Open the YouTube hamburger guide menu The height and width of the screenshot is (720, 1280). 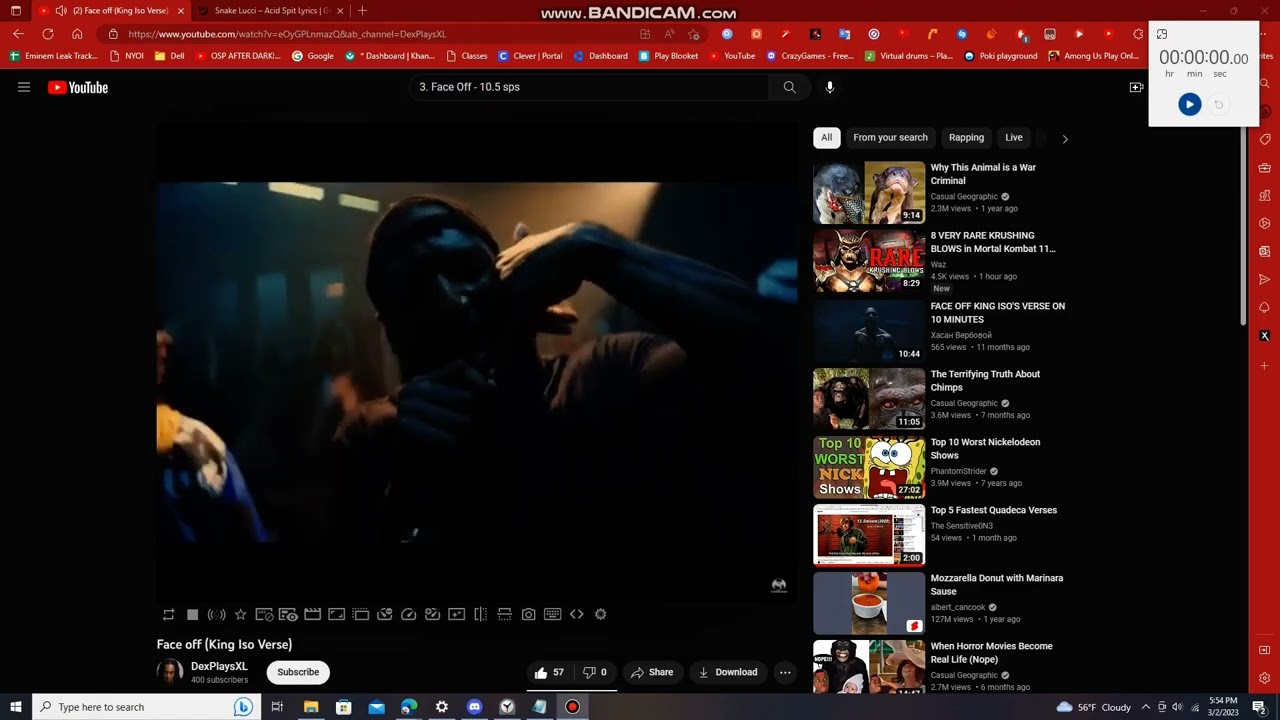coord(24,87)
